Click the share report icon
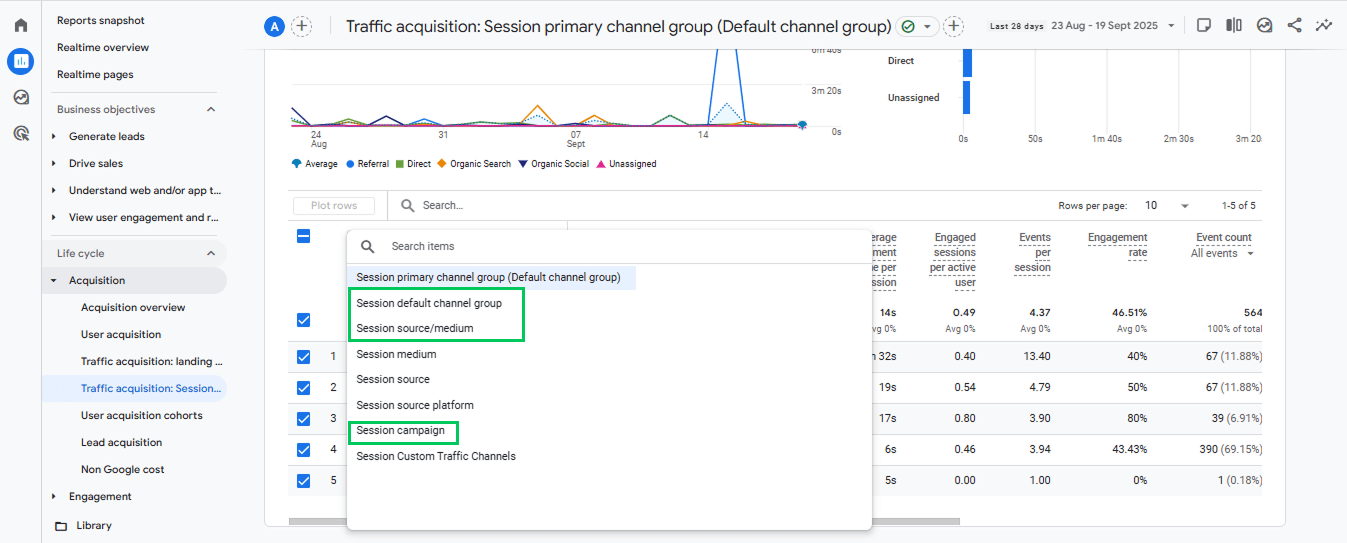Image resolution: width=1347 pixels, height=543 pixels. click(x=1294, y=25)
